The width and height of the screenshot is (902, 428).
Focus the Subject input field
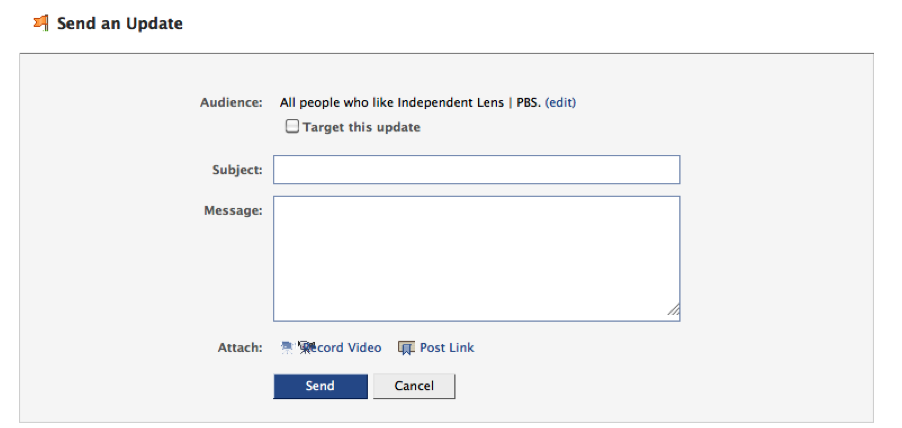[x=476, y=170]
